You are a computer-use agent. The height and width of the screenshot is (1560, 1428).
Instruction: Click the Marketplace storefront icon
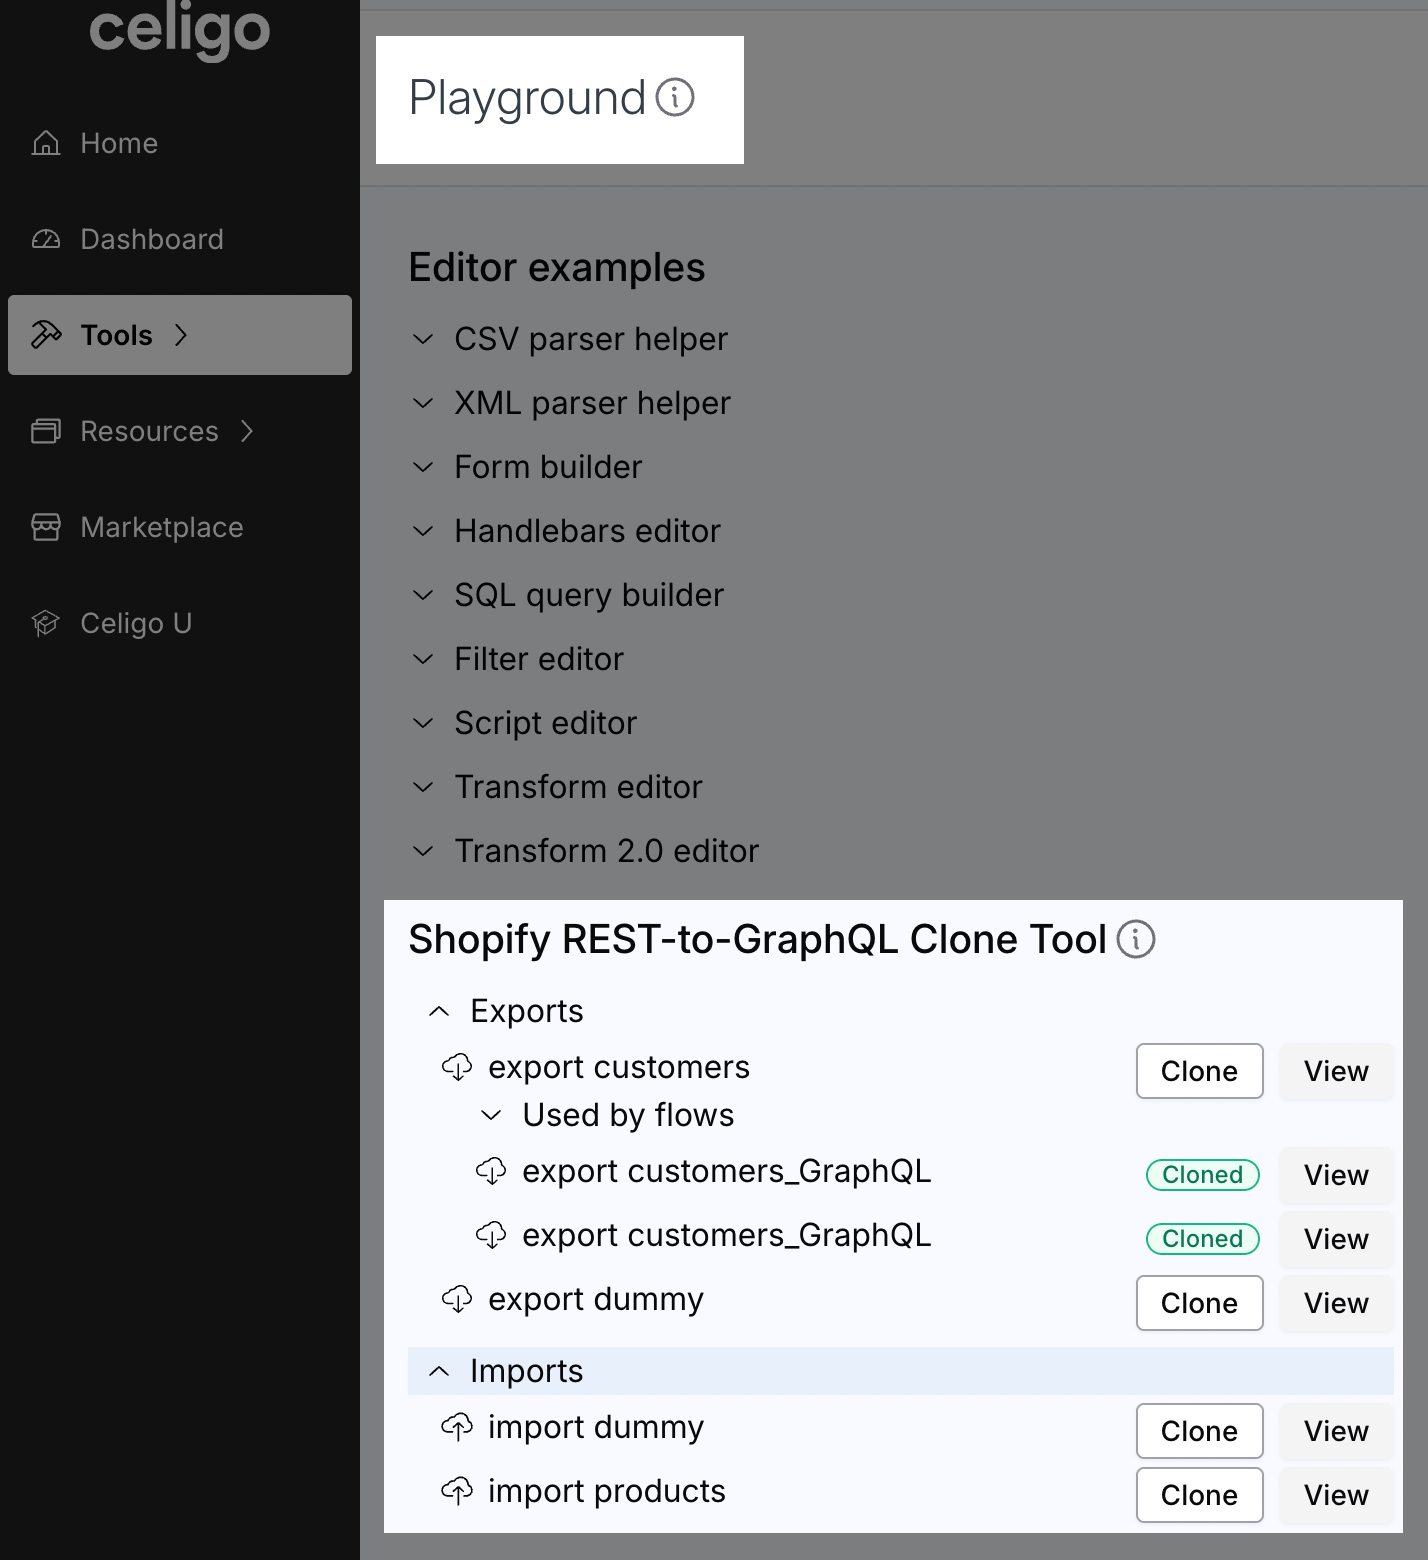46,527
